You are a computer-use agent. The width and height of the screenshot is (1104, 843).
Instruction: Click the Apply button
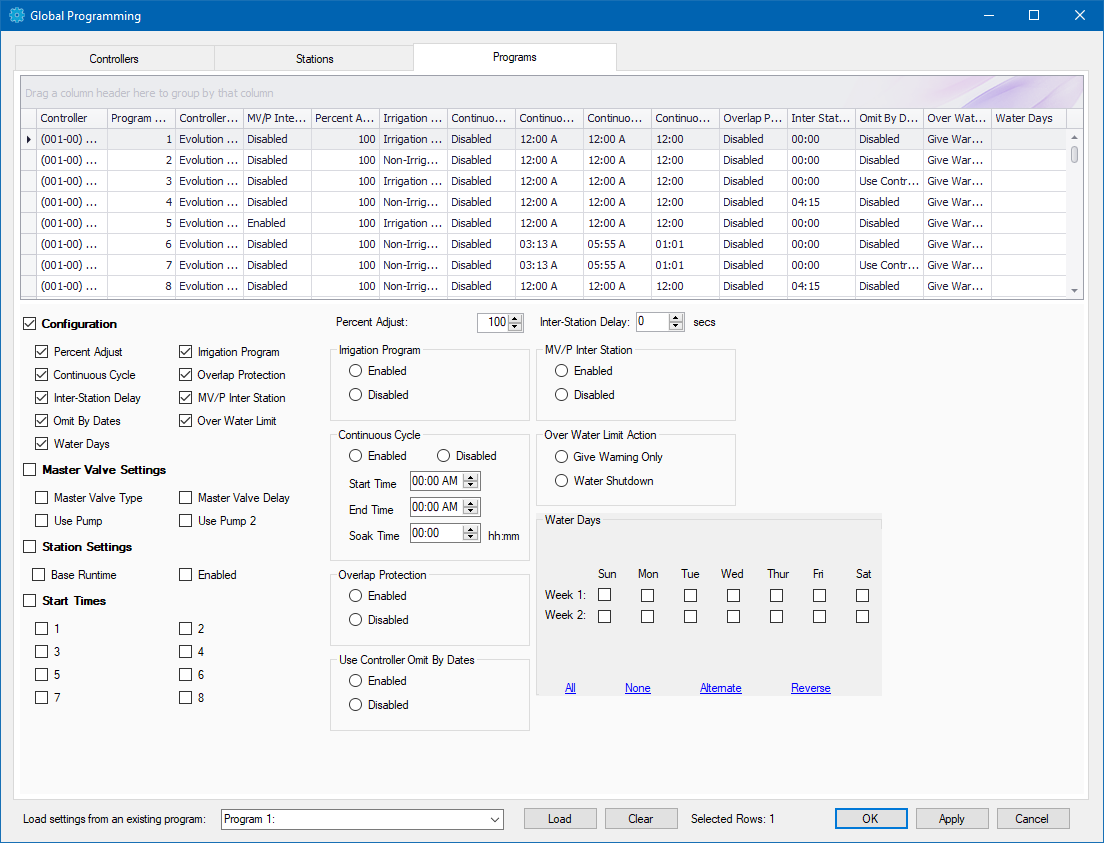coord(952,818)
